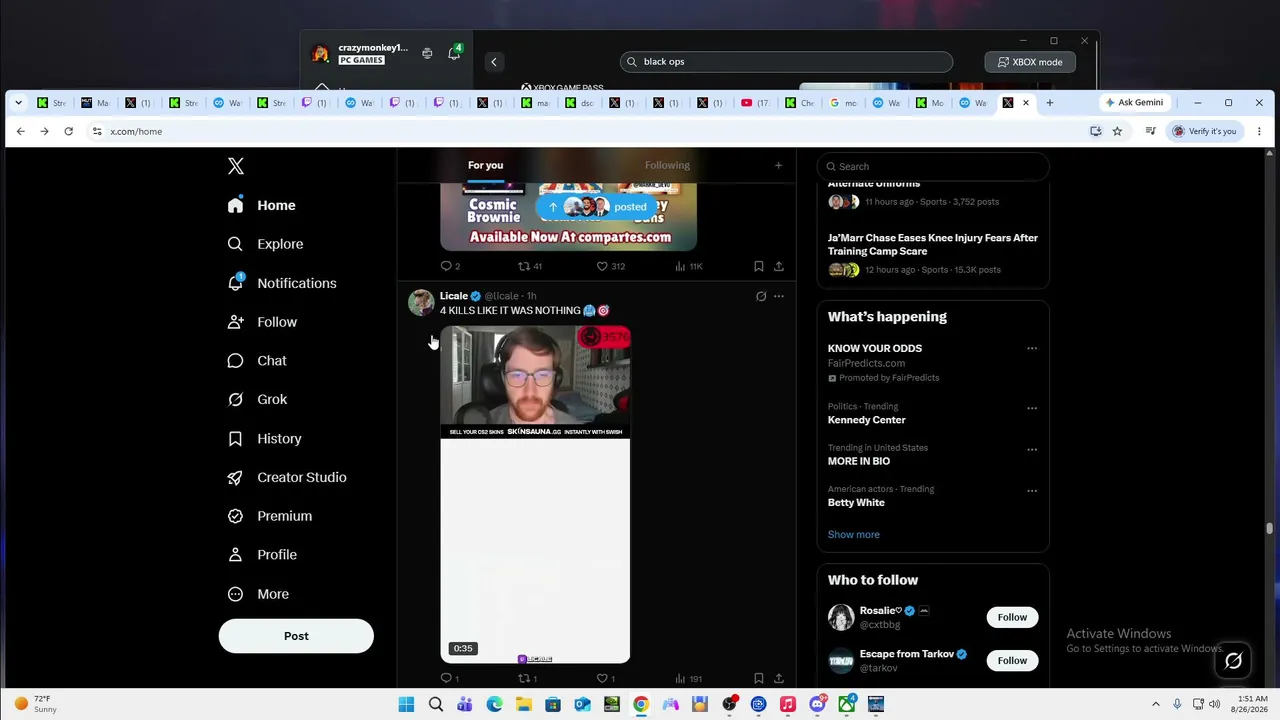Screen dimensions: 1280x720
Task: Click the Ask Gemini button
Action: pyautogui.click(x=1134, y=103)
